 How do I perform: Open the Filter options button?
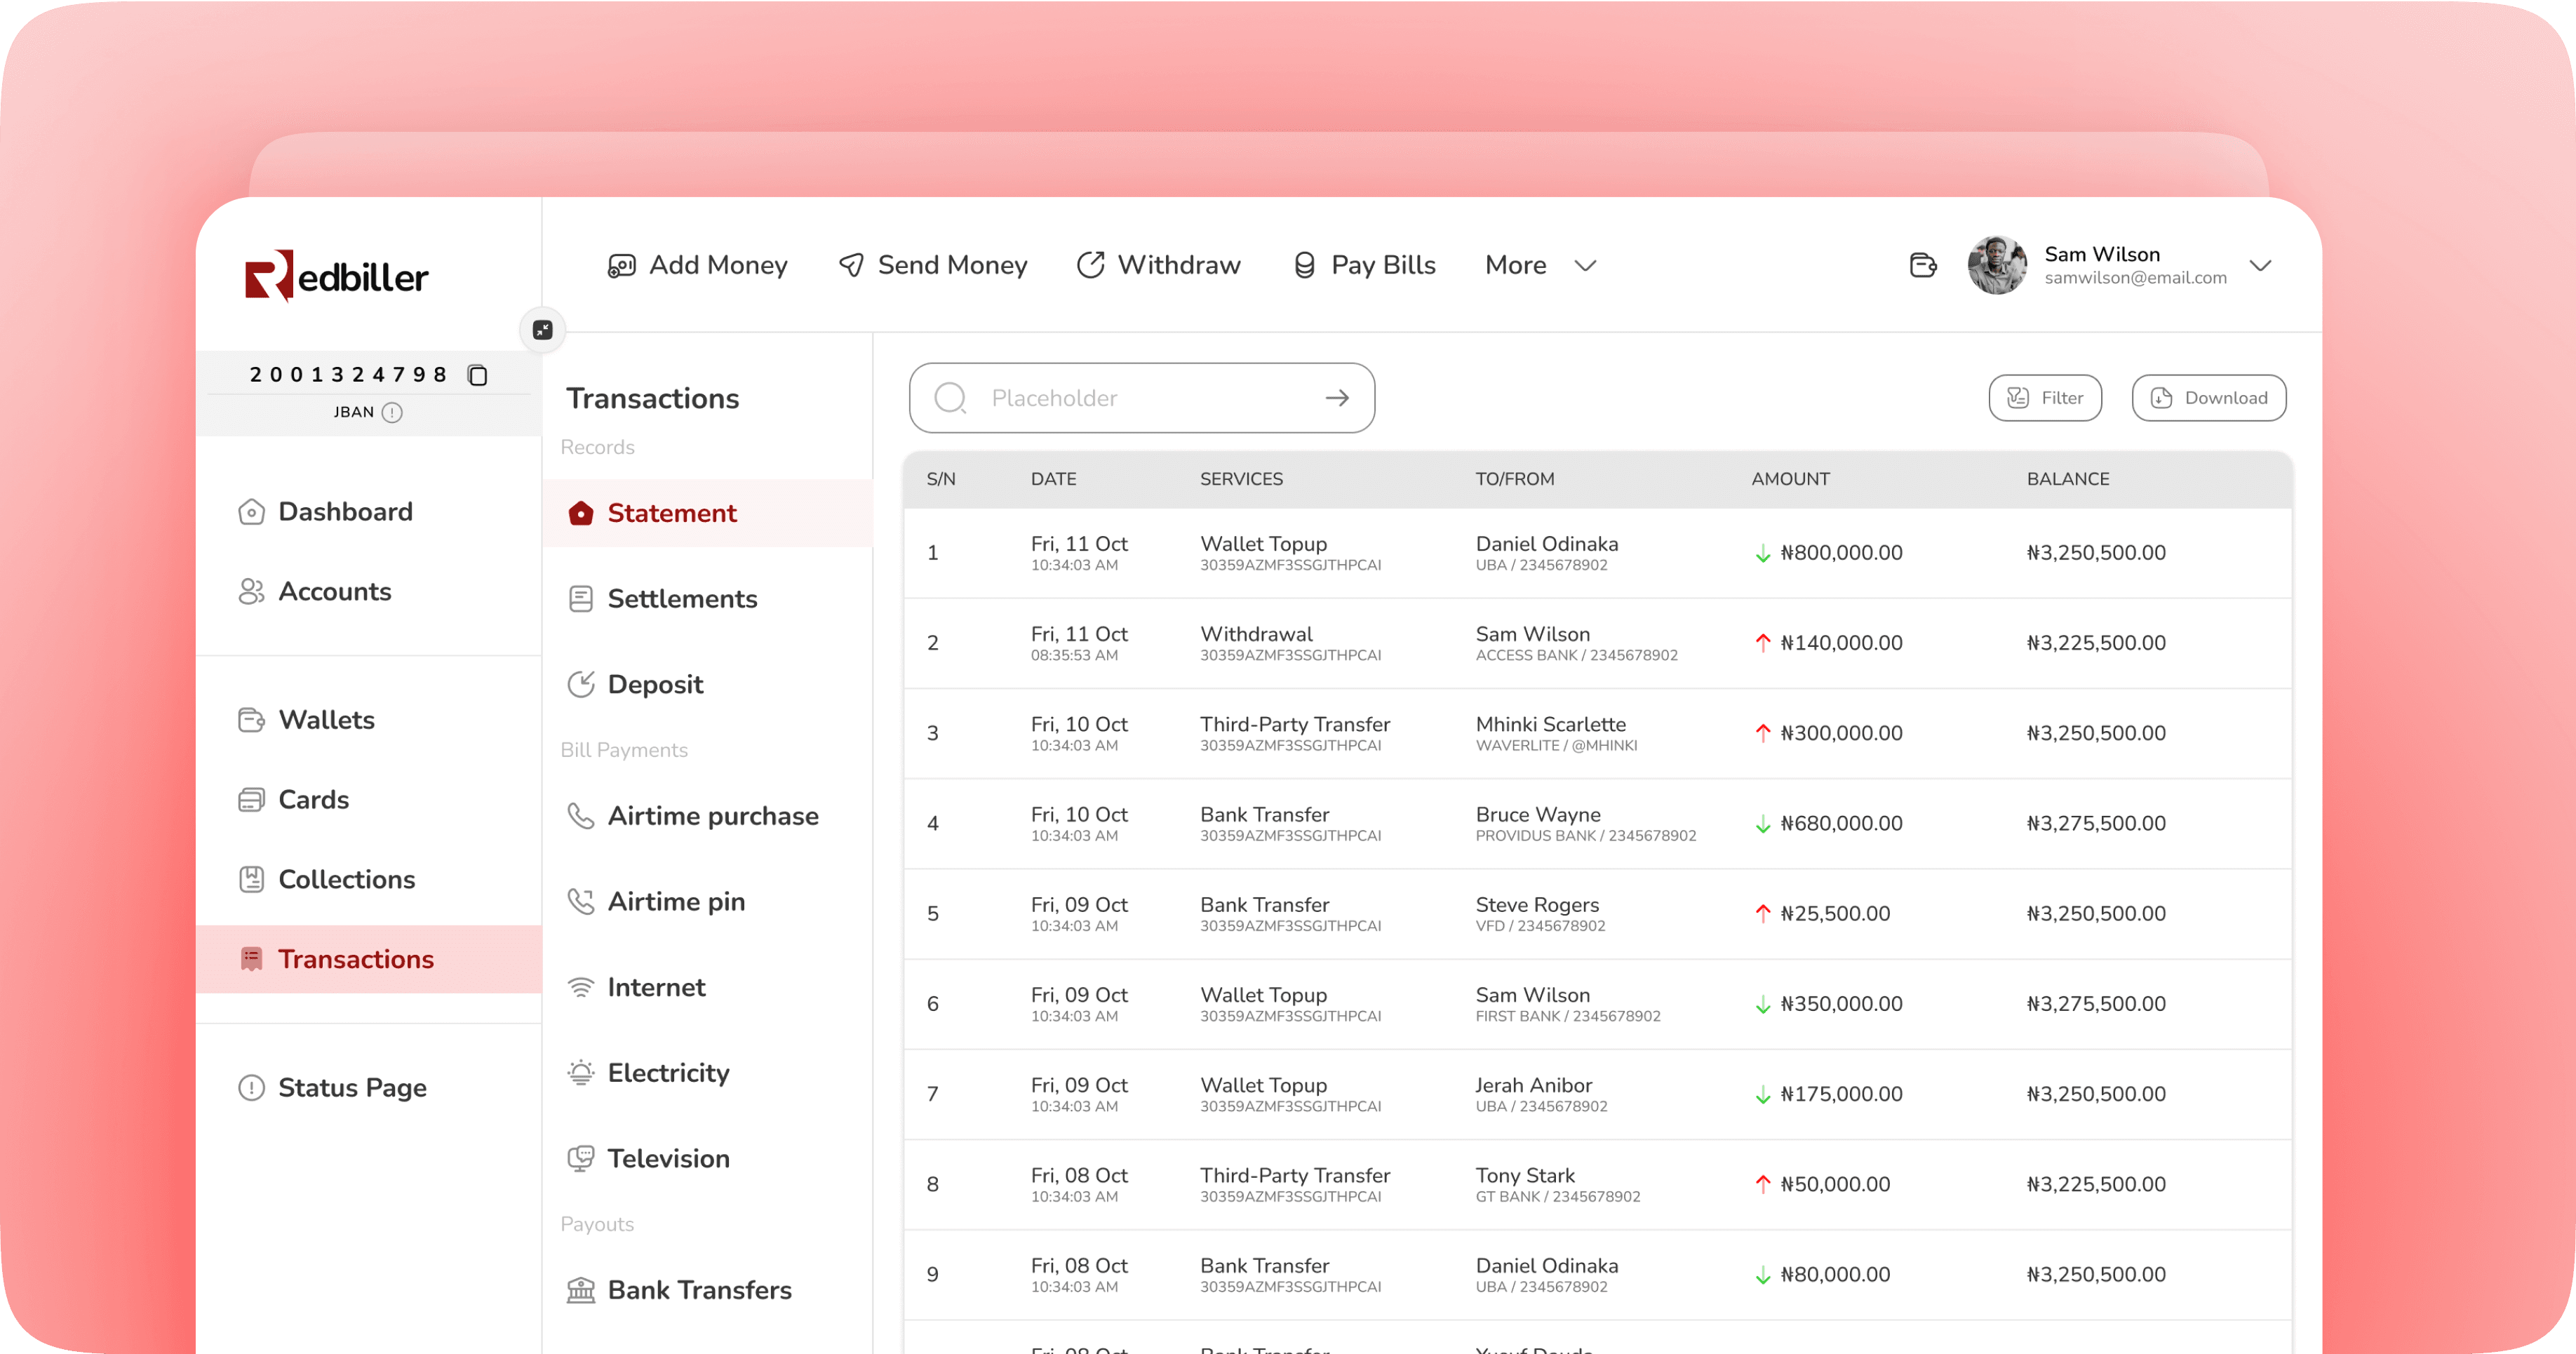tap(2045, 398)
